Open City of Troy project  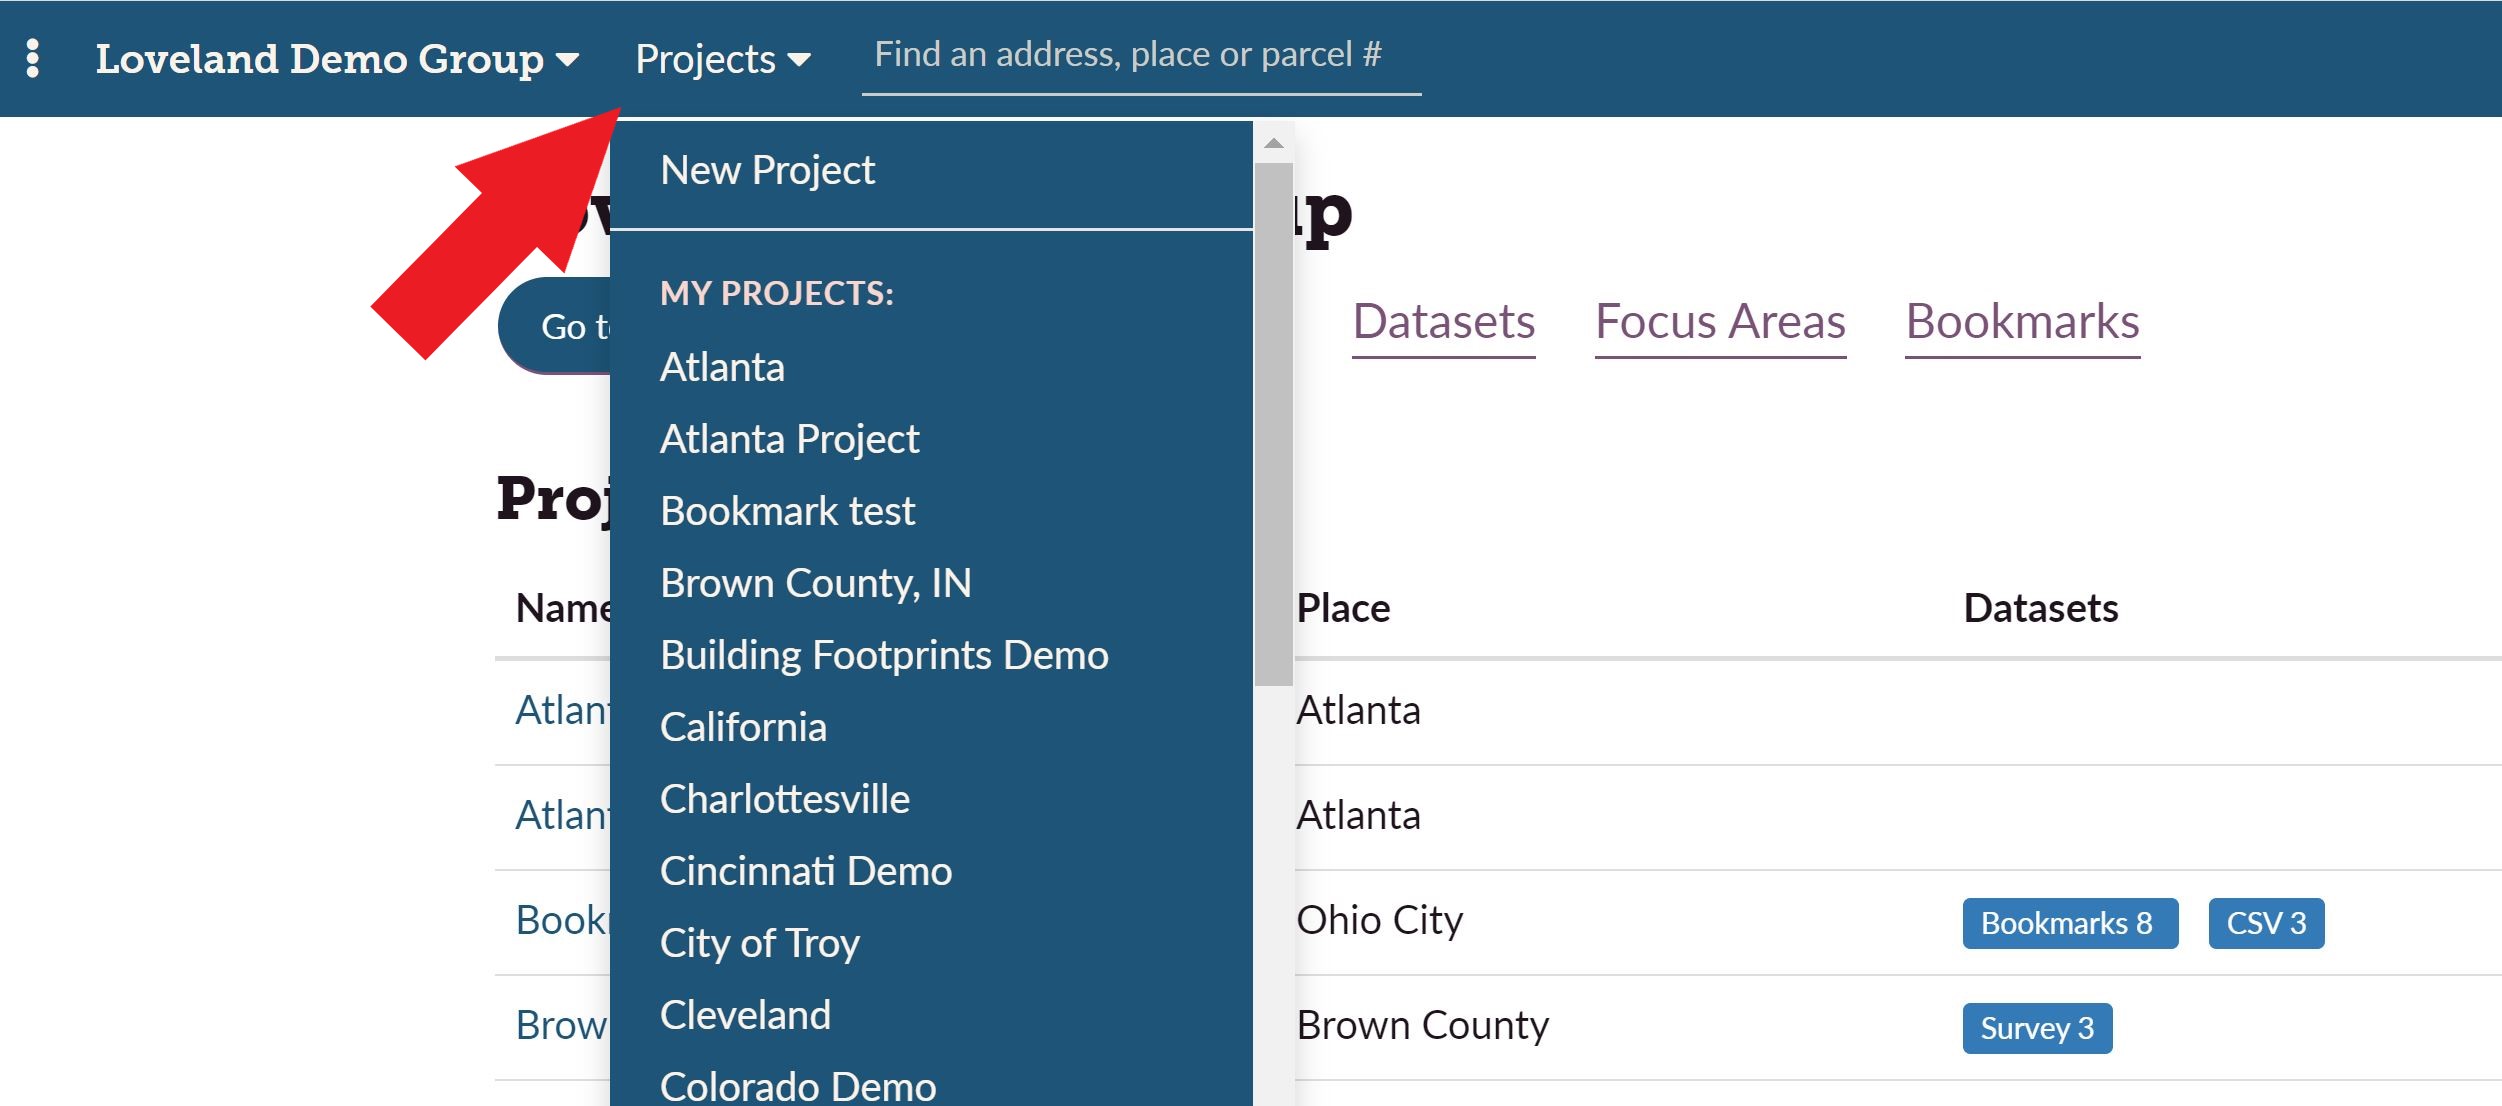coord(760,943)
